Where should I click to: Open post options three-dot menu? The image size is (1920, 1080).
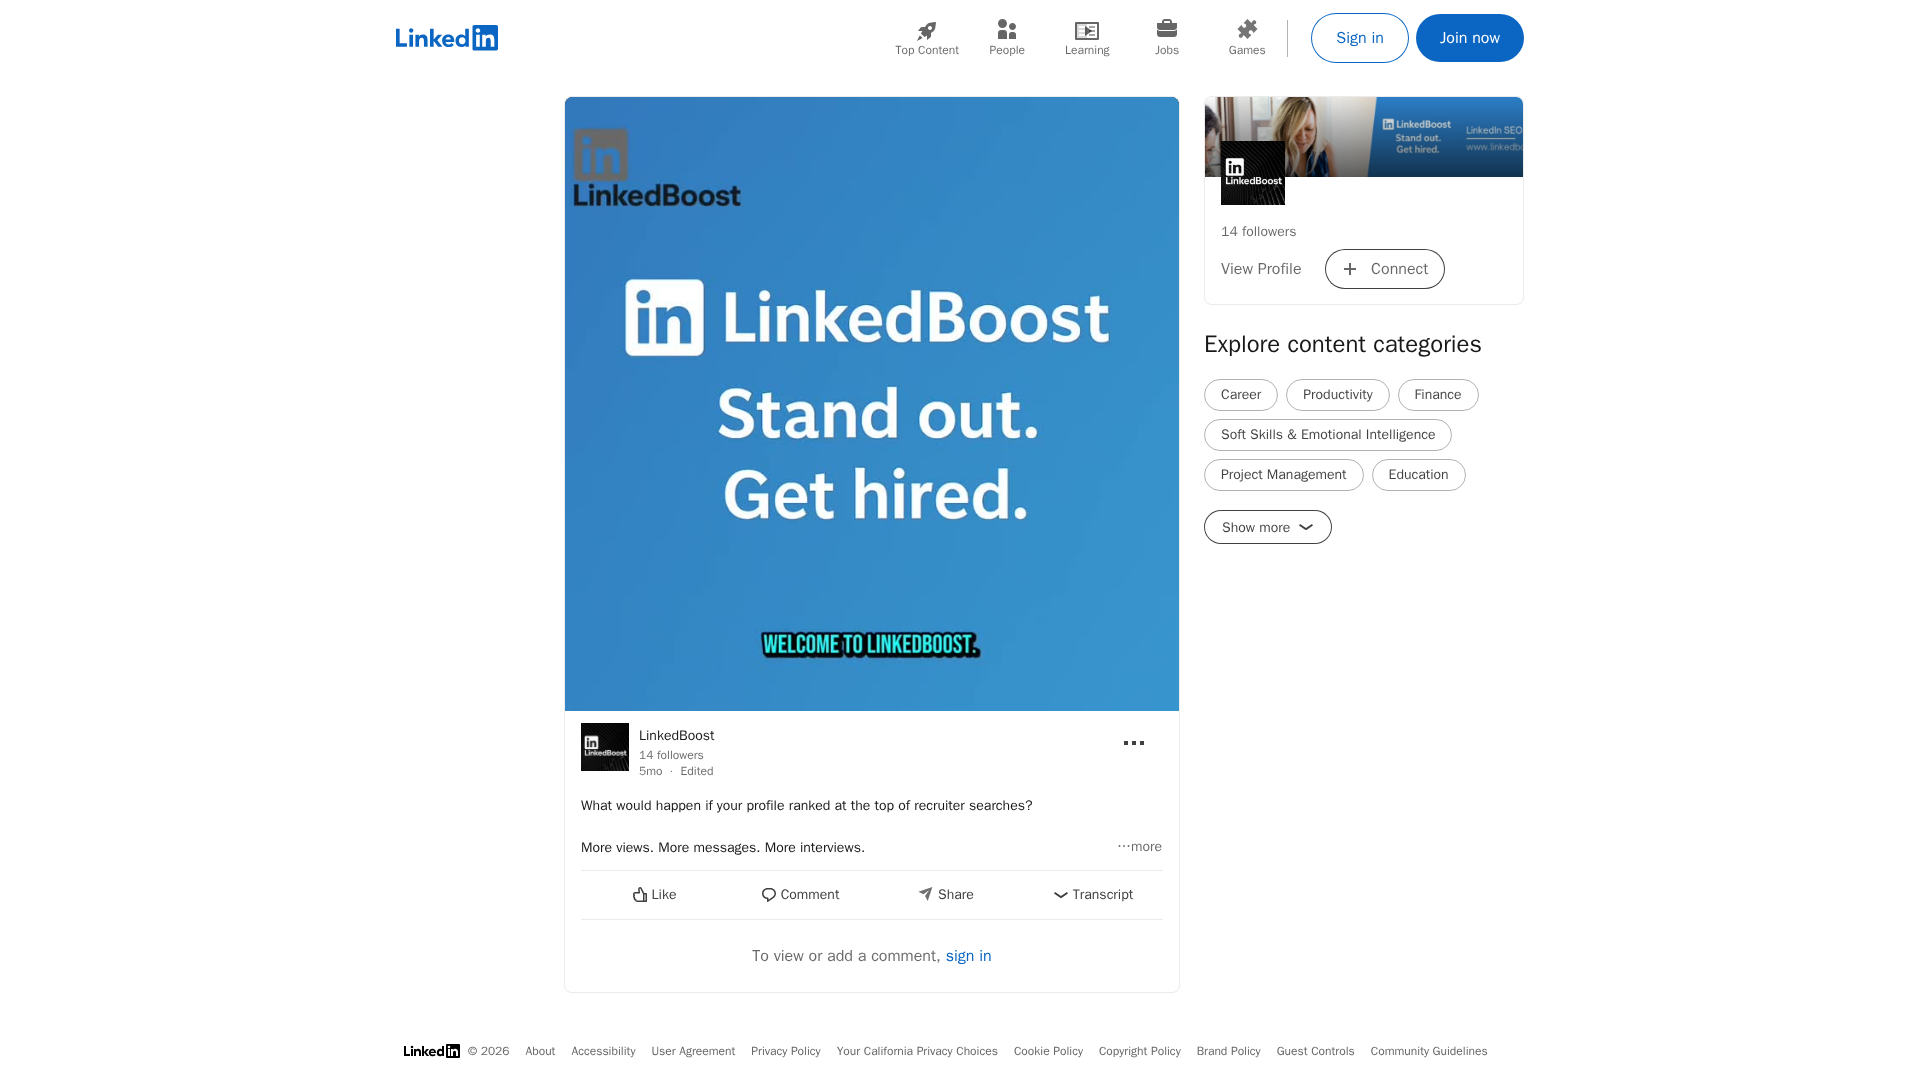[x=1133, y=743]
